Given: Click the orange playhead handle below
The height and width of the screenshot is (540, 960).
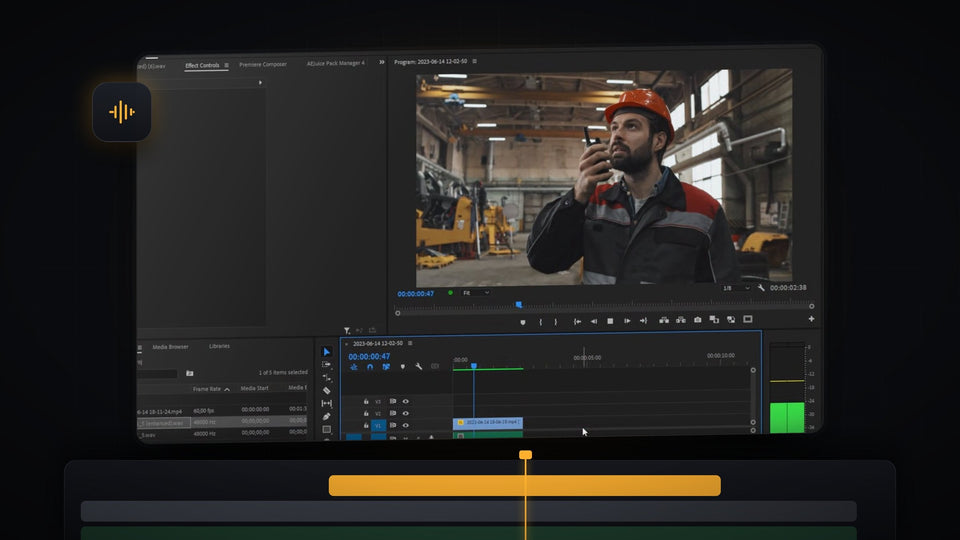Looking at the screenshot, I should coord(525,455).
